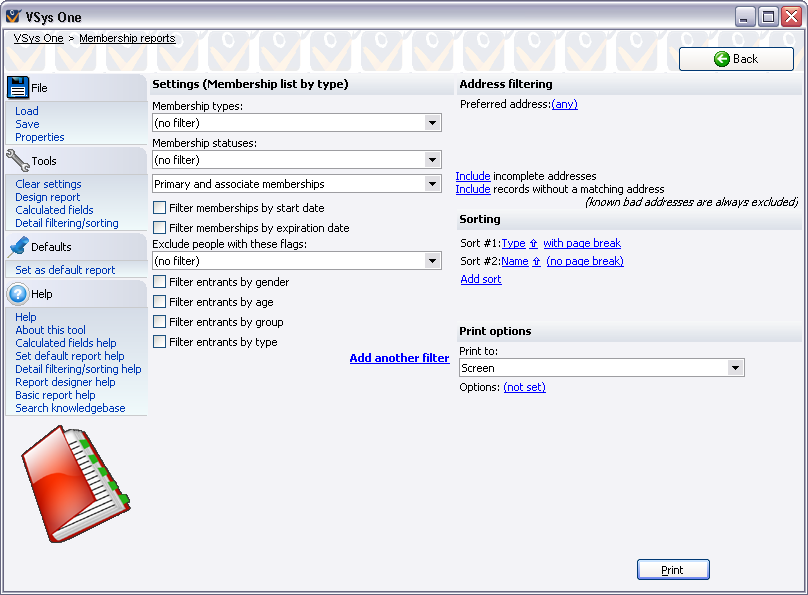Click the Tools section header

click(76, 161)
